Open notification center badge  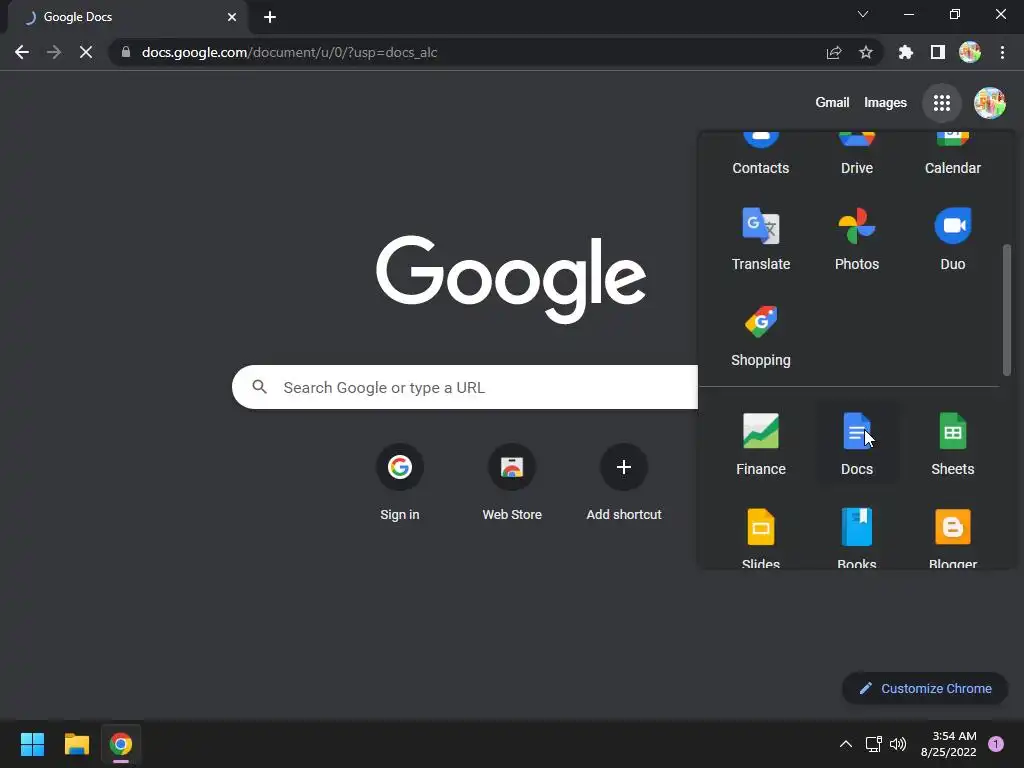tap(995, 744)
